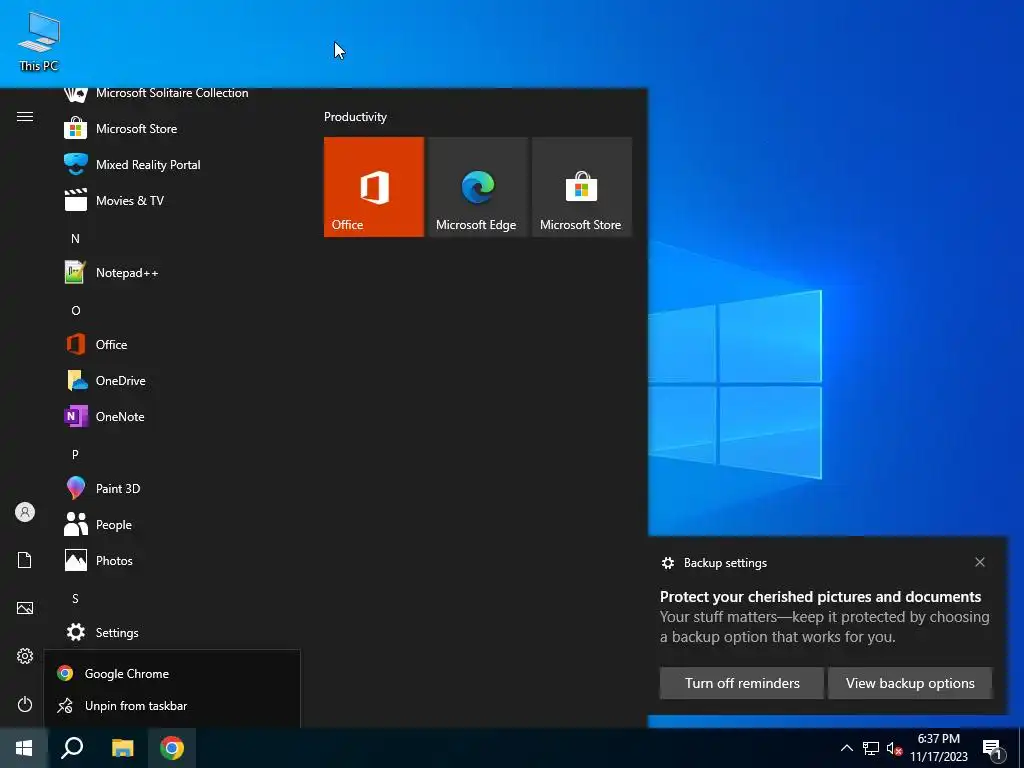Open the Action Center notifications icon
The width and height of the screenshot is (1024, 768).
pos(993,749)
